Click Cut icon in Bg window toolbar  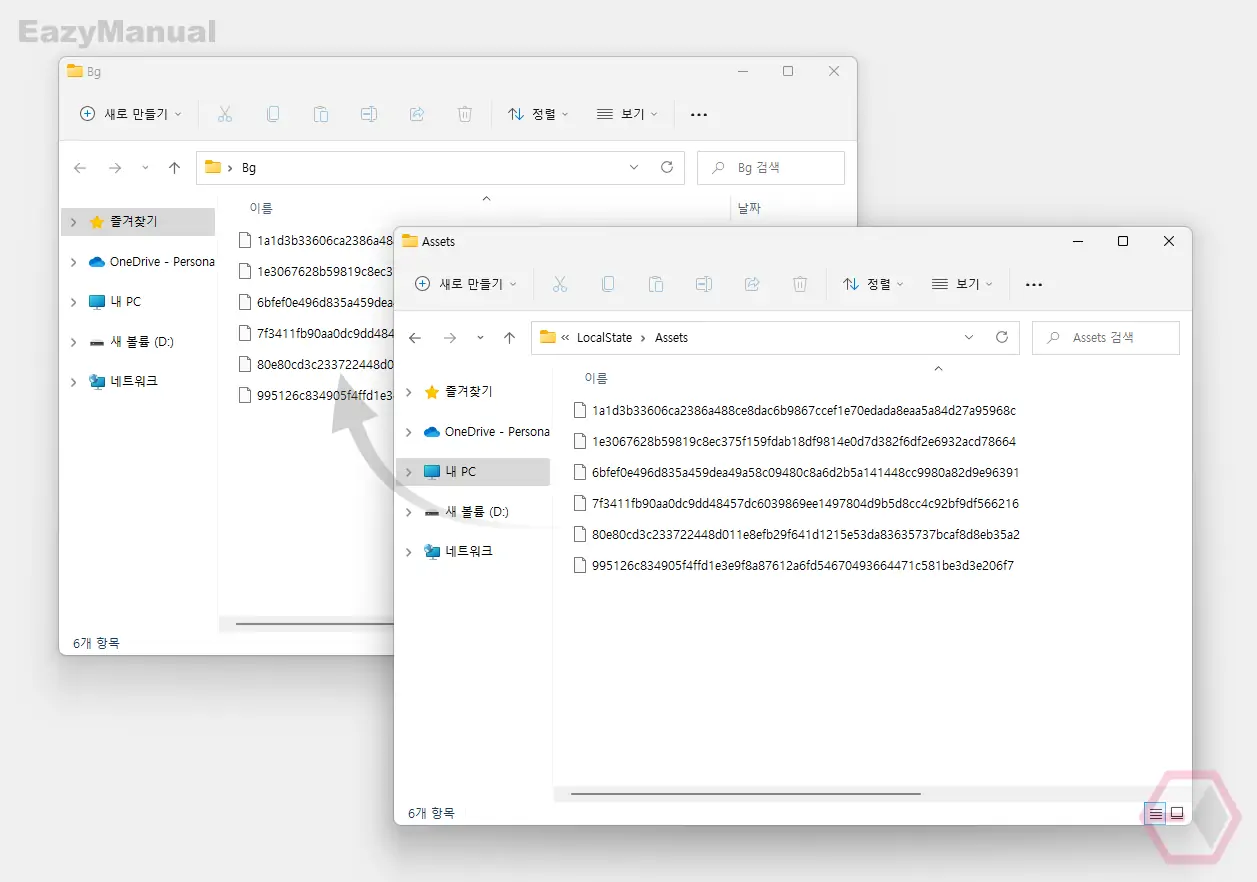225,114
